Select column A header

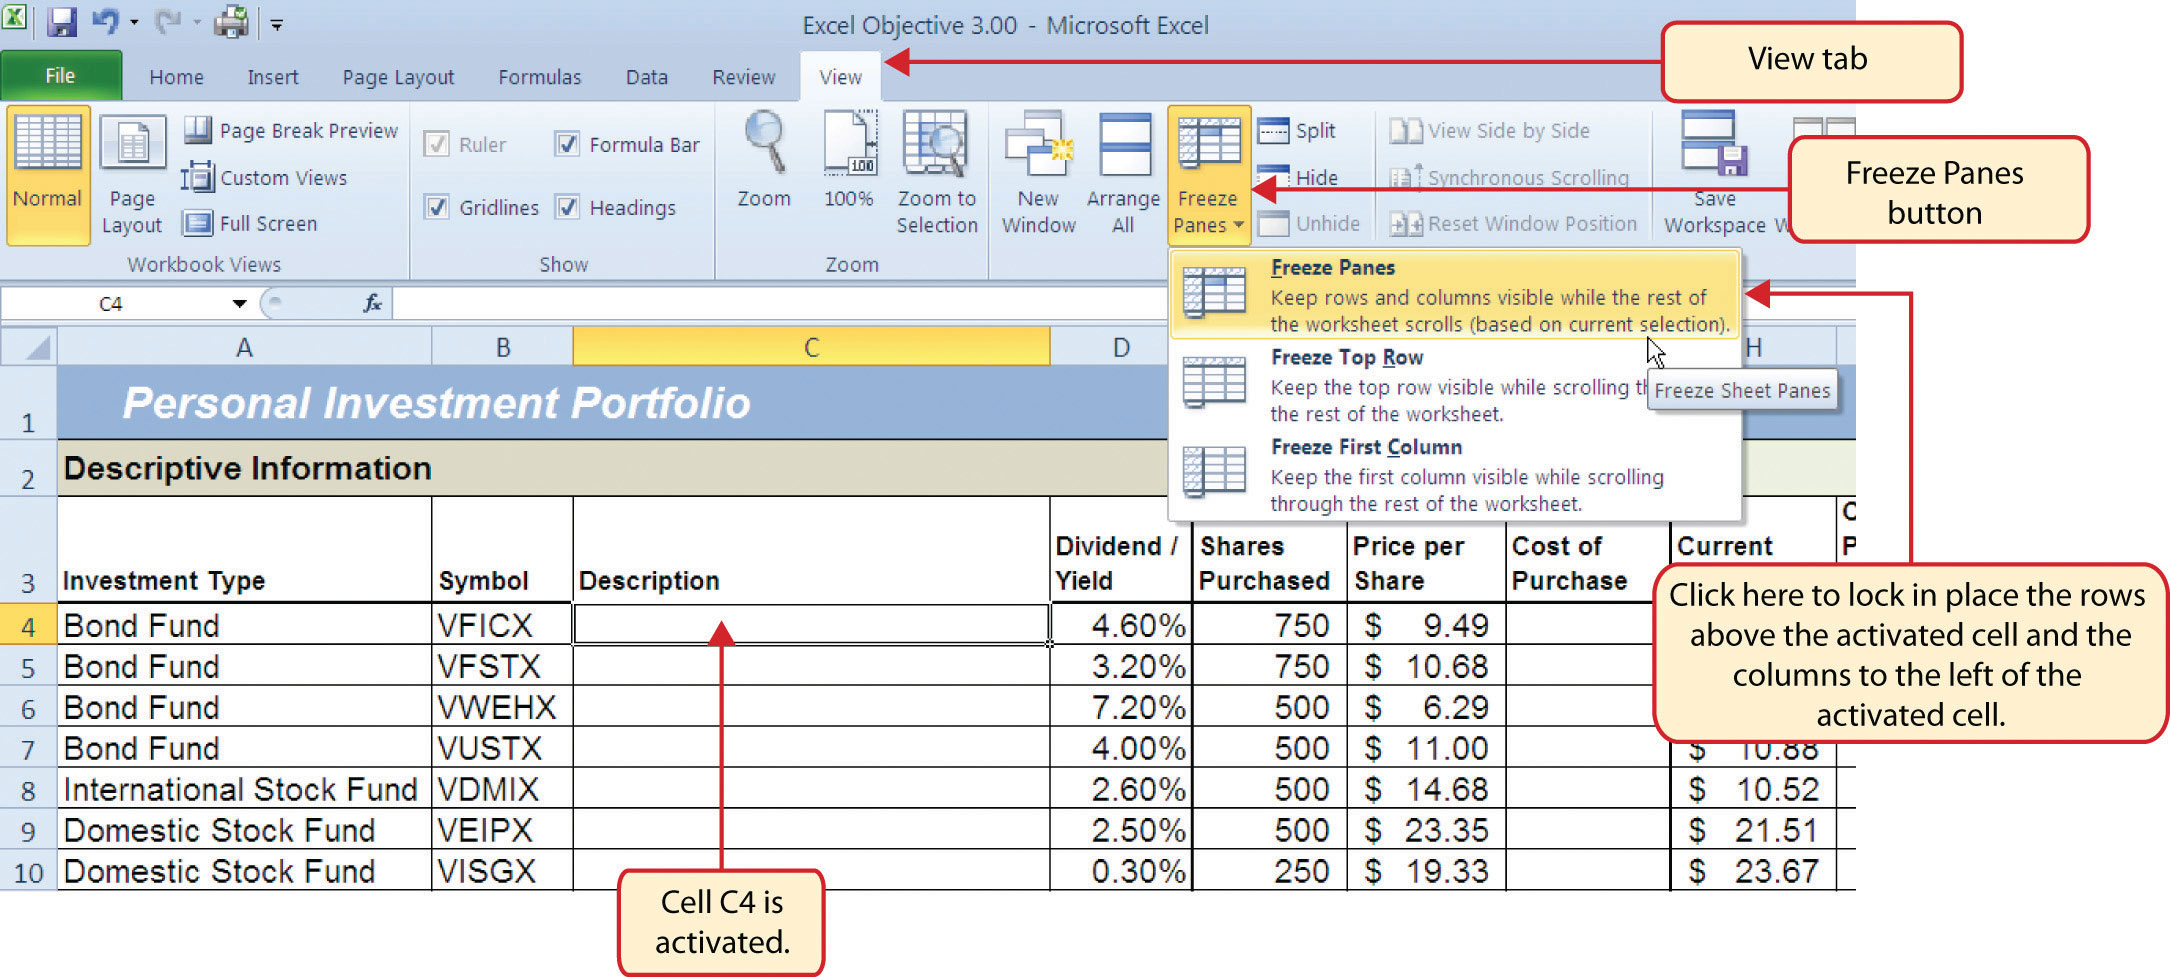[244, 347]
